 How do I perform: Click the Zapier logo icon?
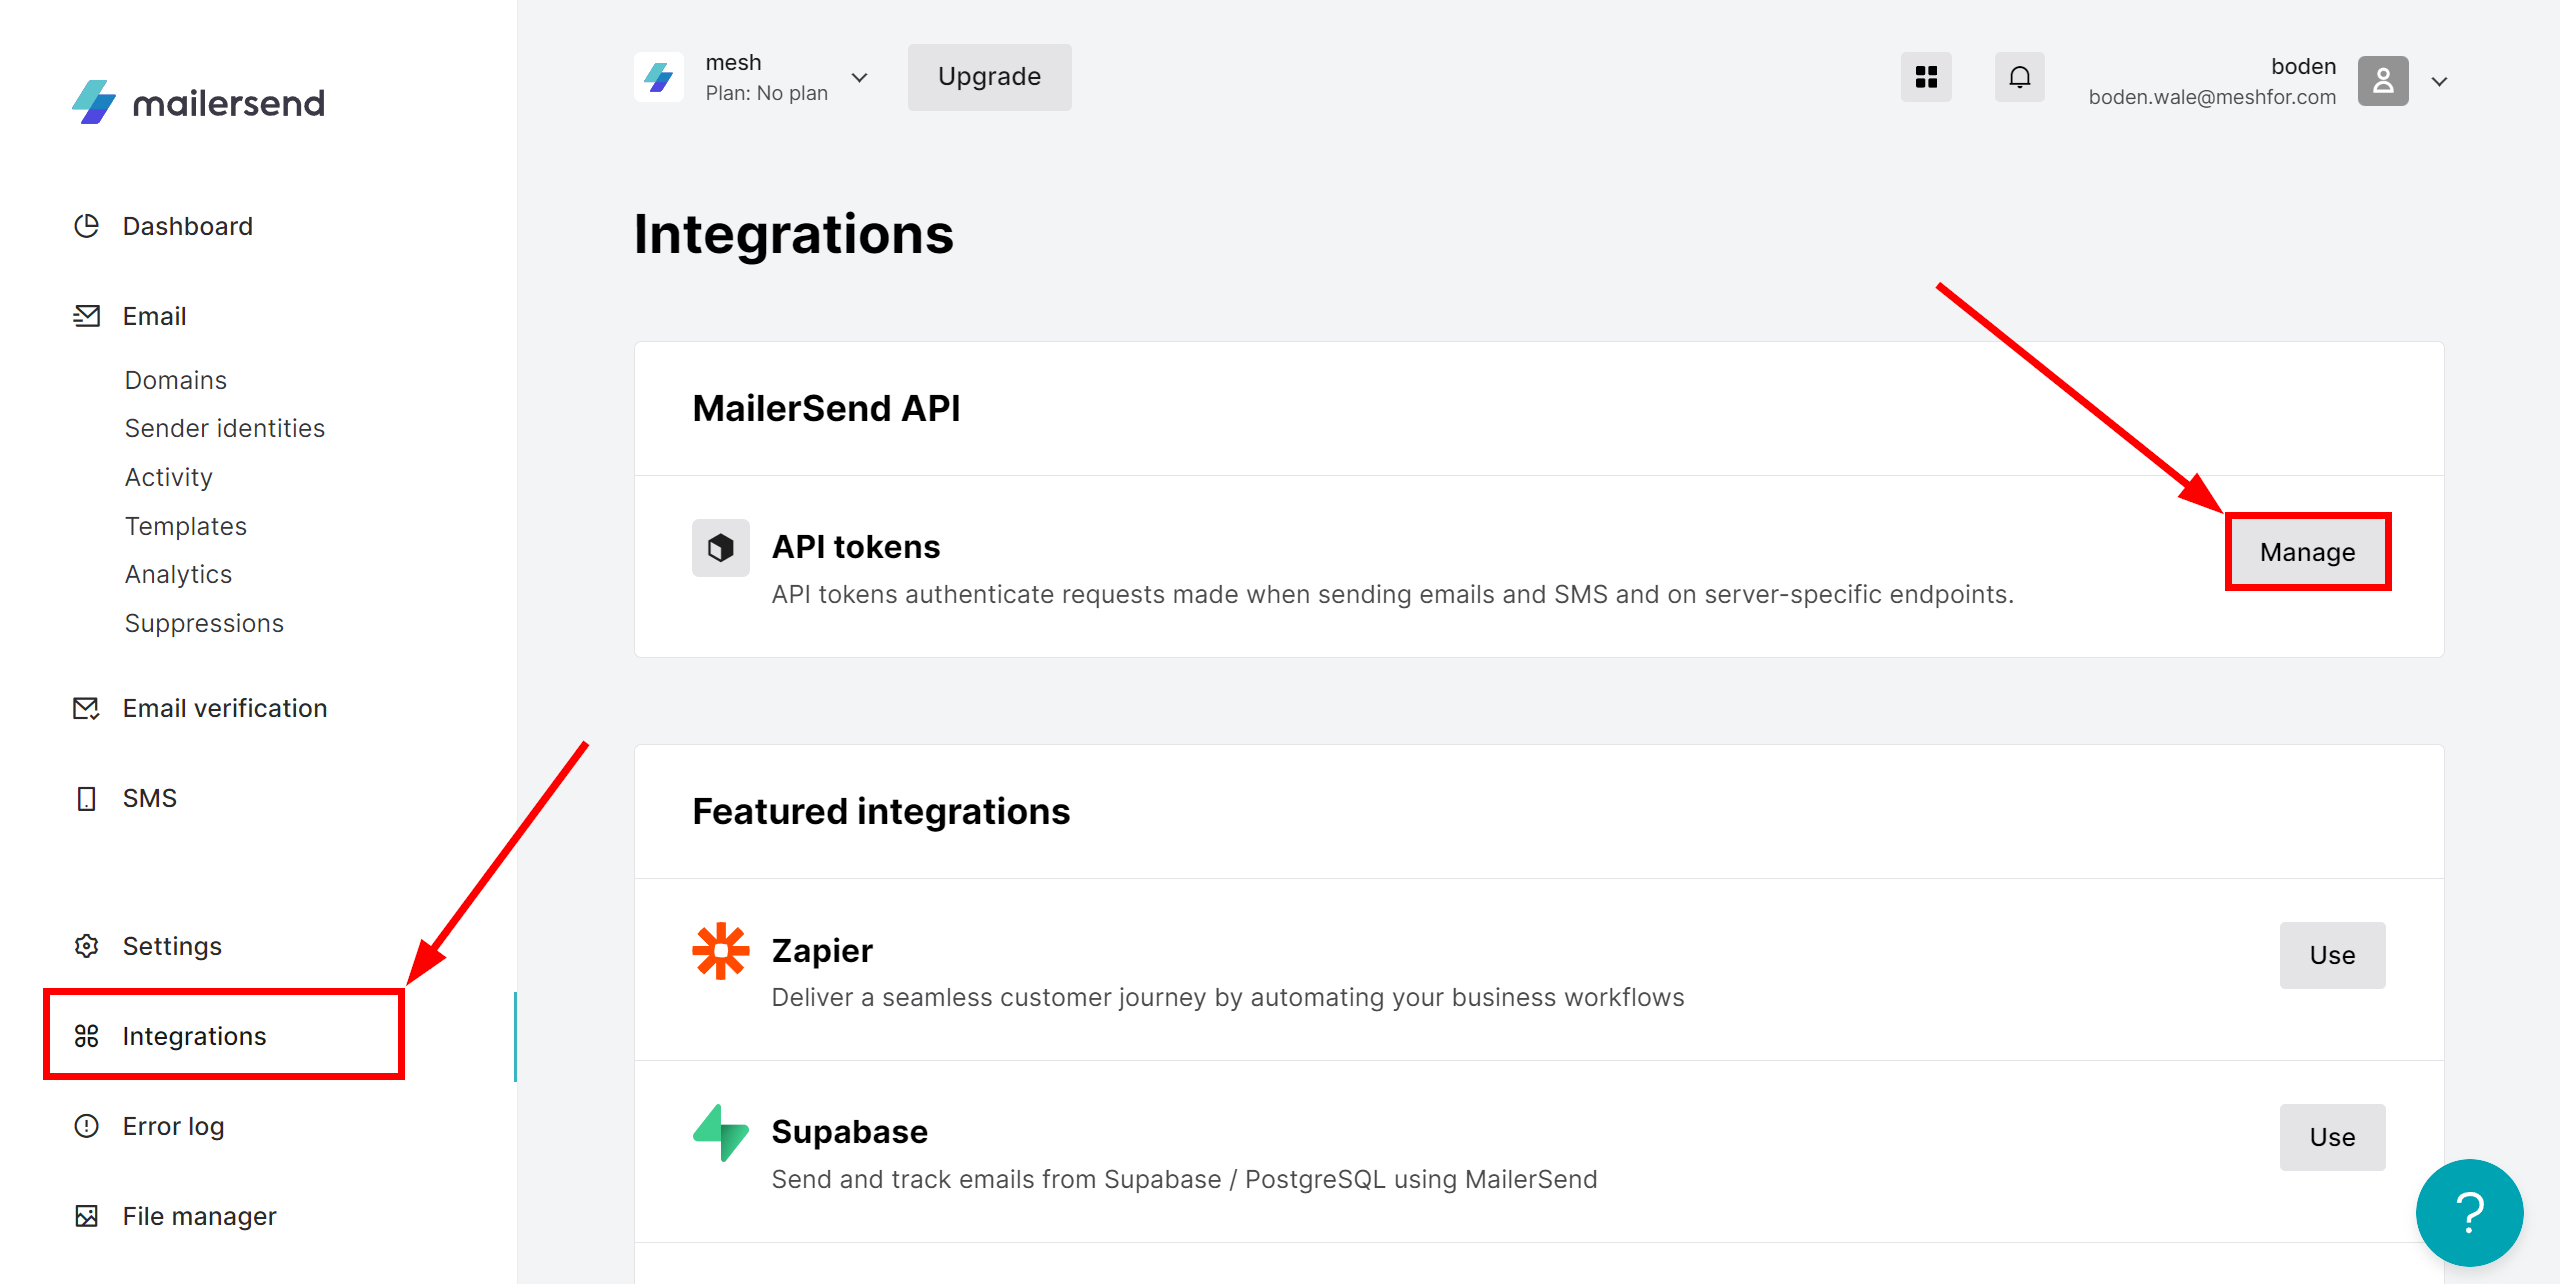click(721, 951)
